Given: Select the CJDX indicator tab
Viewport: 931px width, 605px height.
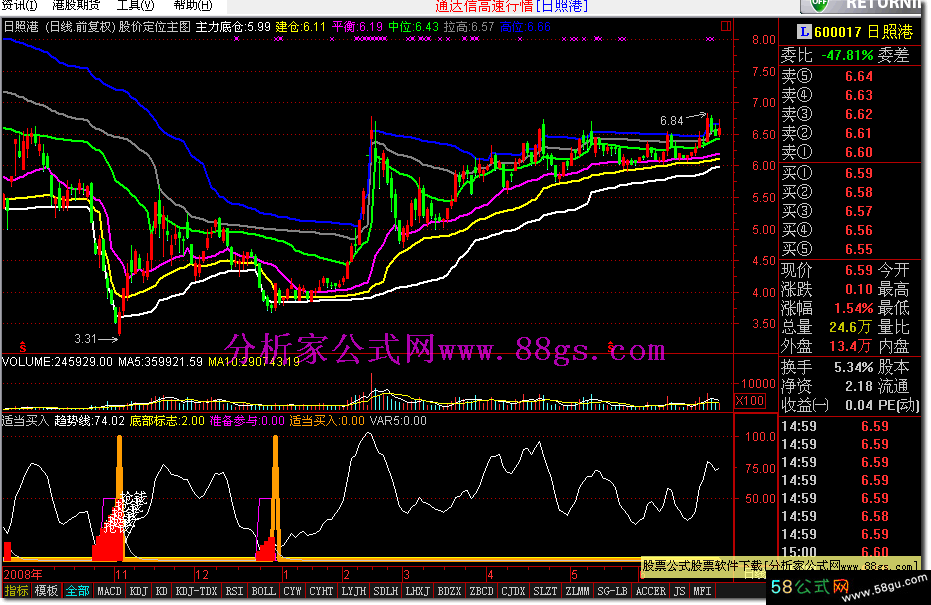Looking at the screenshot, I should click(x=513, y=591).
